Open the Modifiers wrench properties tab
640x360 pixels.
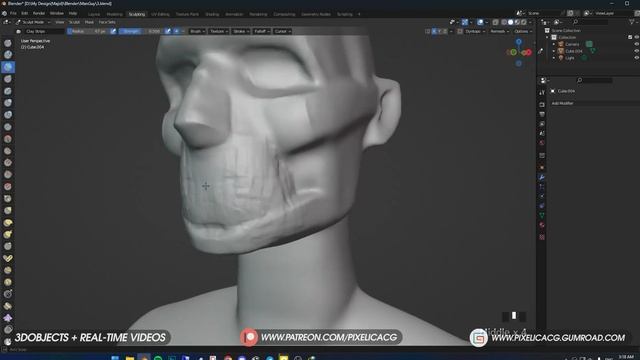click(542, 177)
